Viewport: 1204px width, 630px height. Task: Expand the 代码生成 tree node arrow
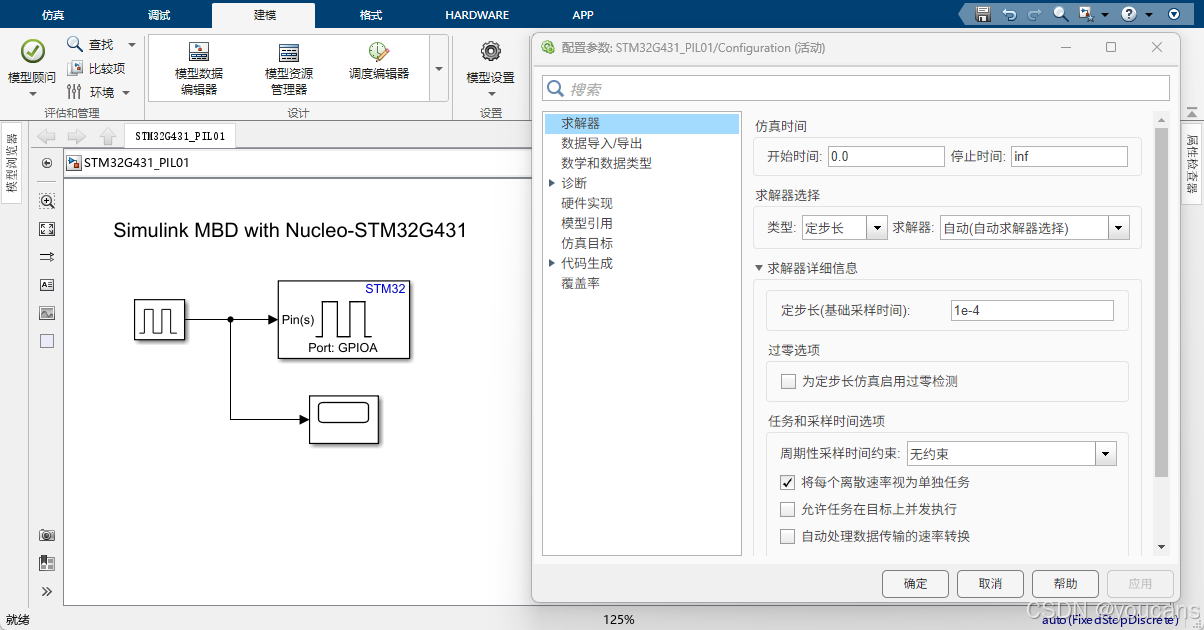pos(552,263)
